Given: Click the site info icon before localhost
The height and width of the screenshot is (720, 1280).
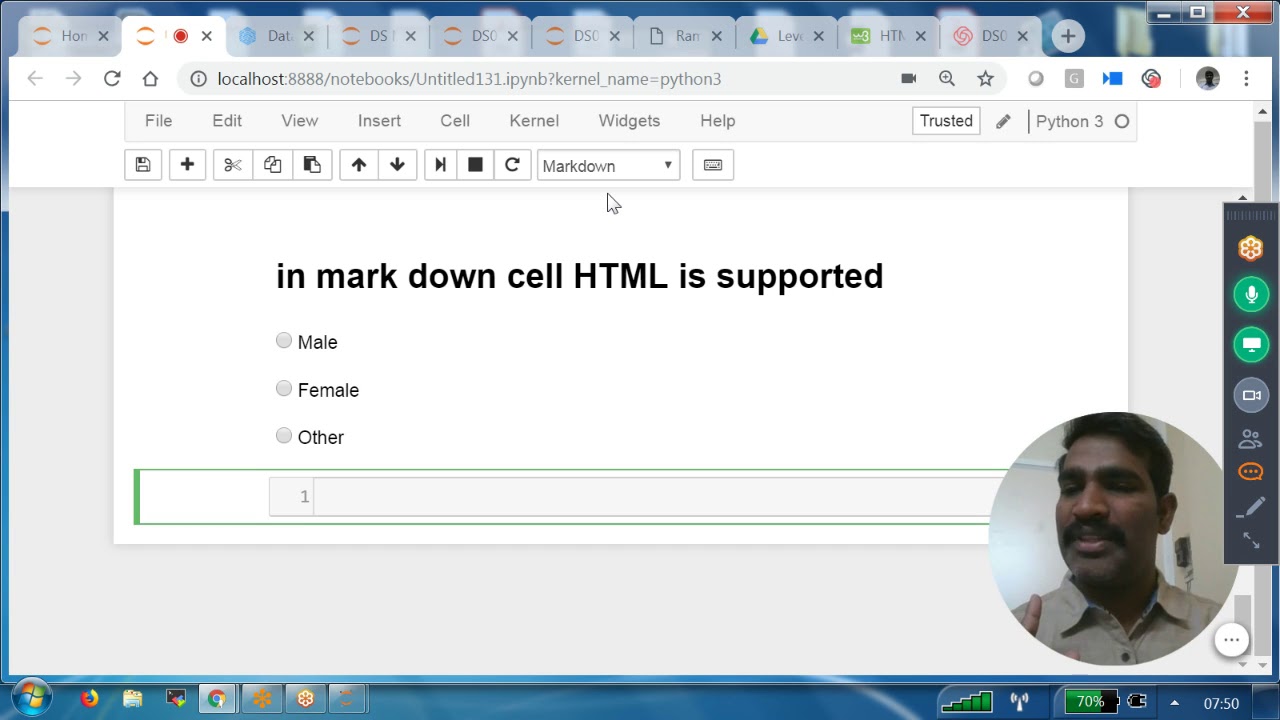Looking at the screenshot, I should click(x=198, y=78).
